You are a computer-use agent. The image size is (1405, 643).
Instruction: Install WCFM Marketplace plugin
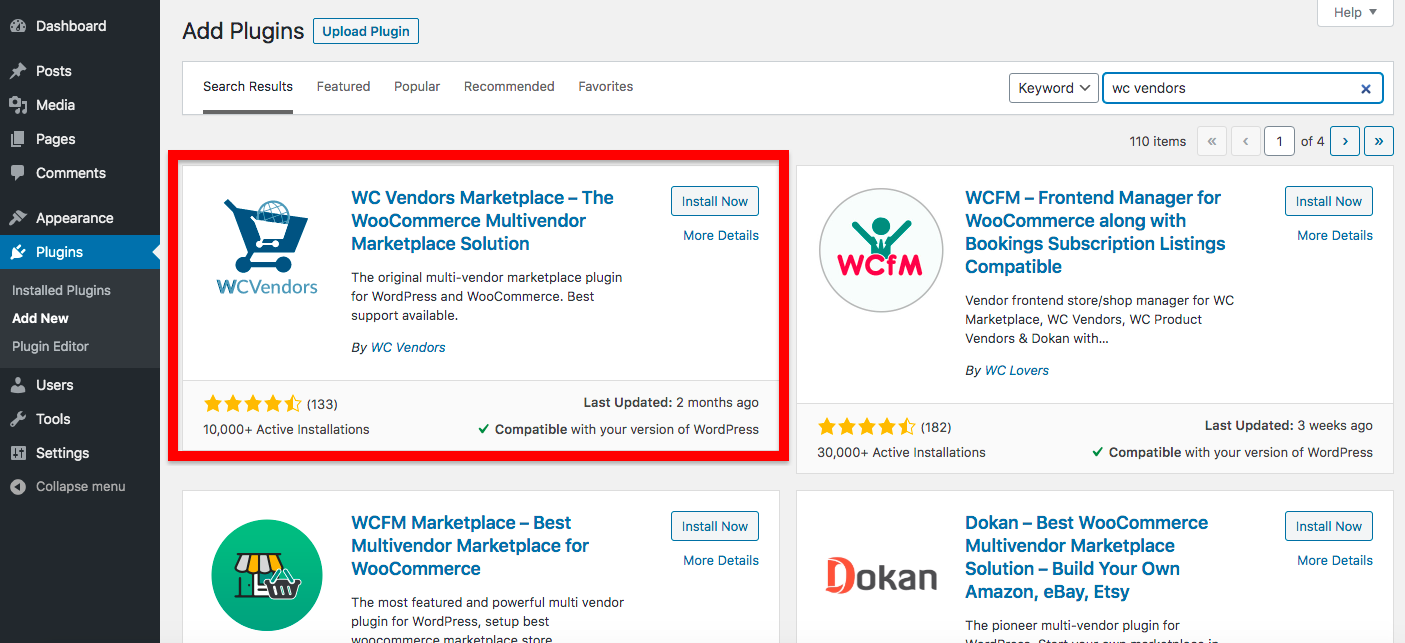[x=715, y=526]
